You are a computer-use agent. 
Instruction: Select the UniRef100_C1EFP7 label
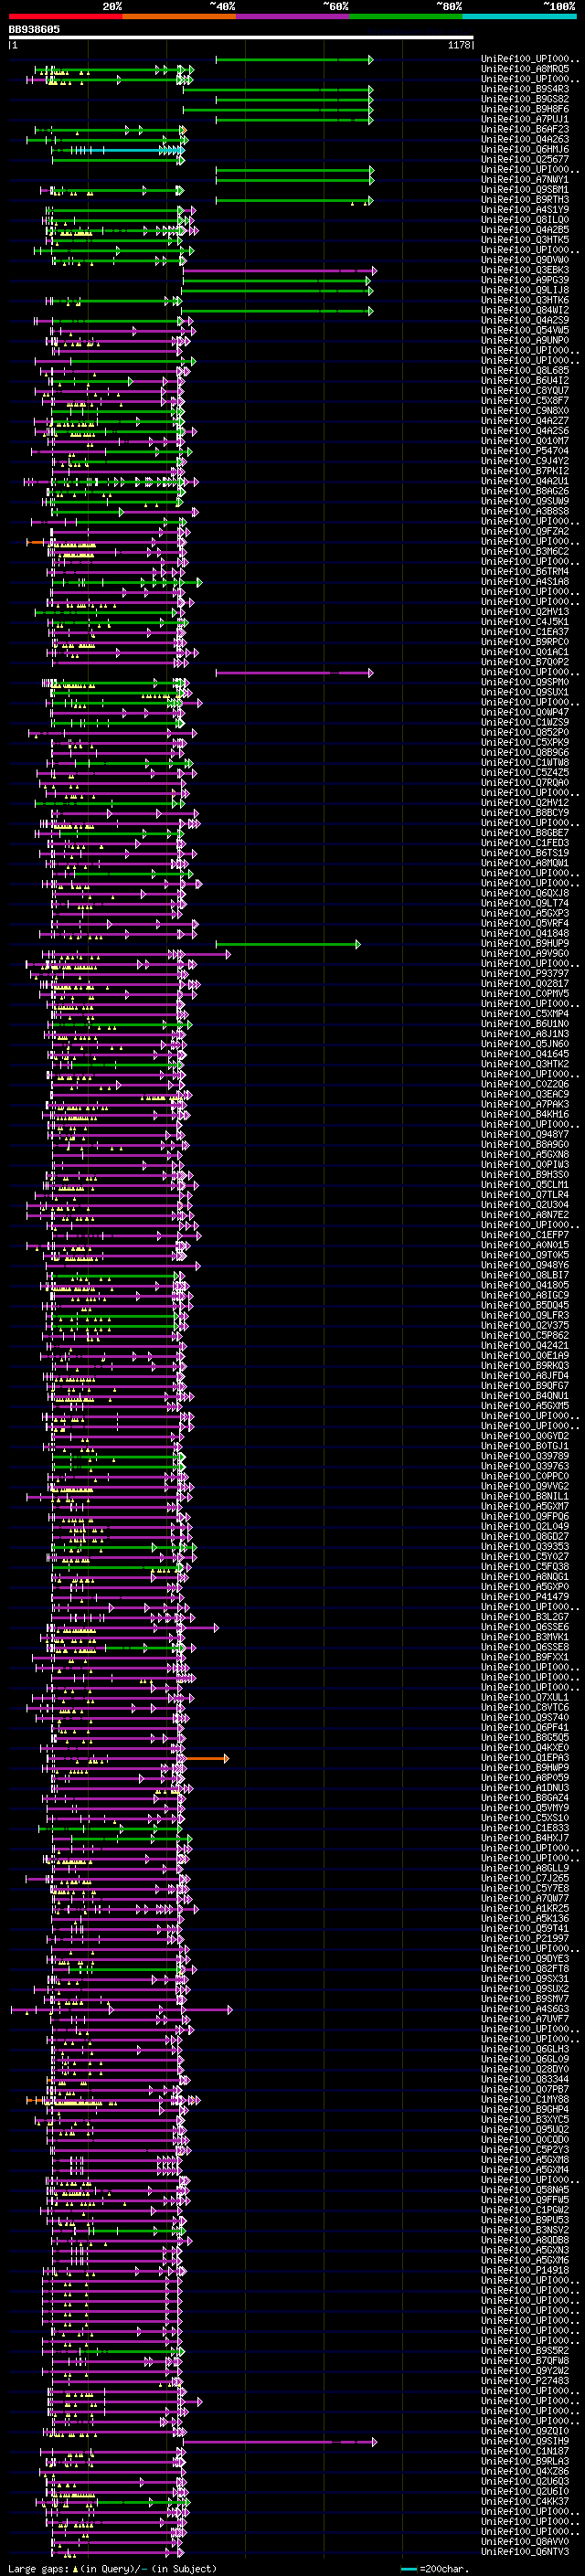[x=525, y=1235]
